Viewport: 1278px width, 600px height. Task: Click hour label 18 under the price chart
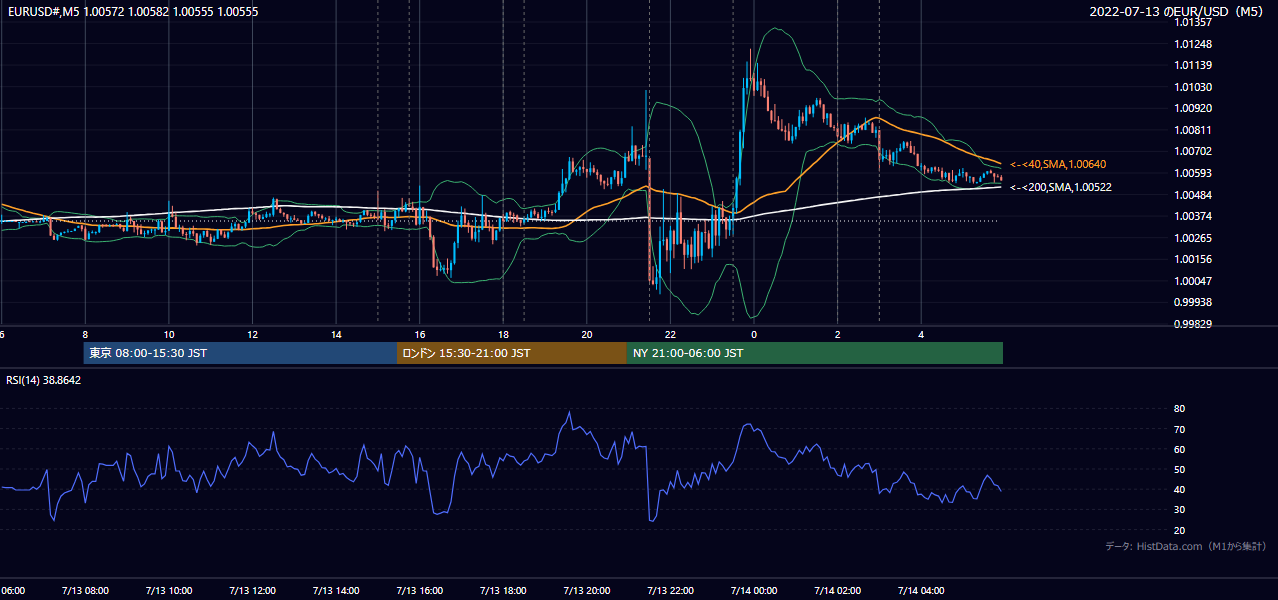point(503,335)
